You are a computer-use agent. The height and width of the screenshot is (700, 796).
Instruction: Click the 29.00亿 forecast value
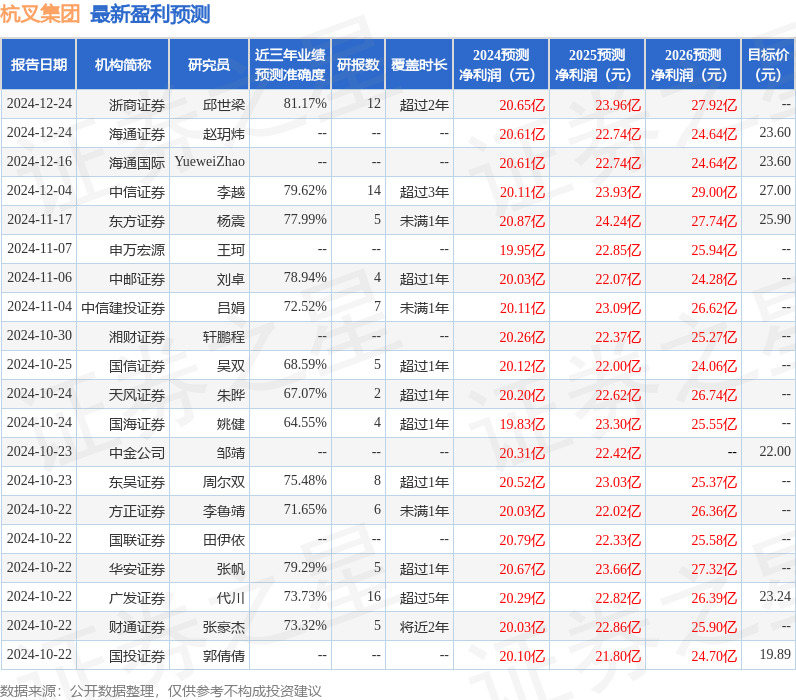pos(714,192)
